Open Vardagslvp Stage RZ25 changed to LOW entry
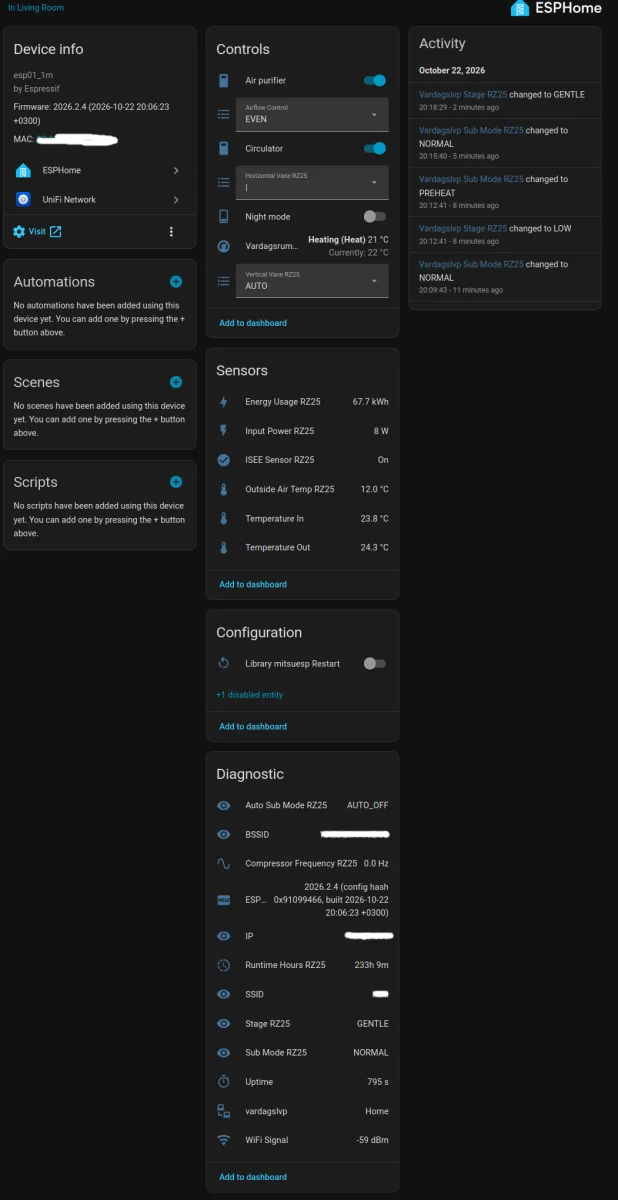The height and width of the screenshot is (1200, 618). coord(505,234)
